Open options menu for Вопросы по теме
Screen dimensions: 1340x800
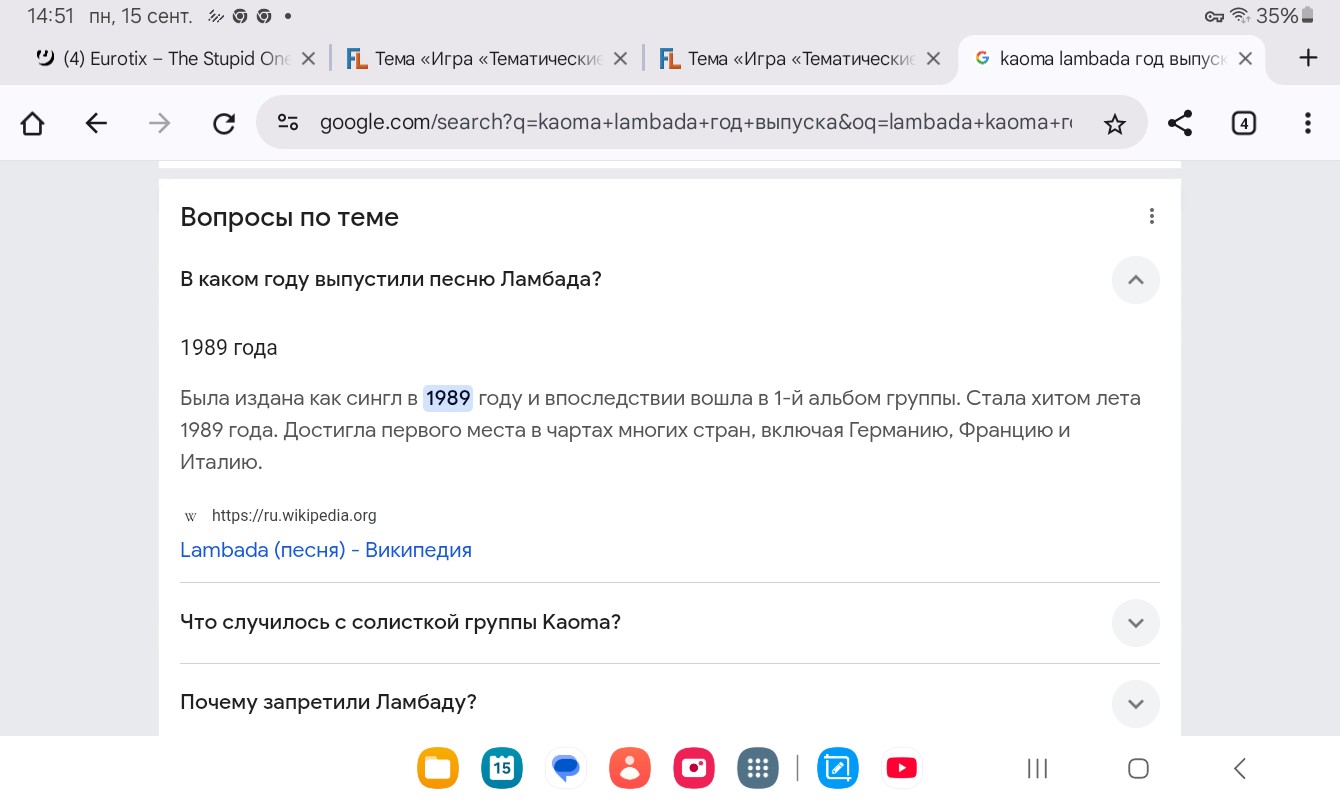[1152, 216]
